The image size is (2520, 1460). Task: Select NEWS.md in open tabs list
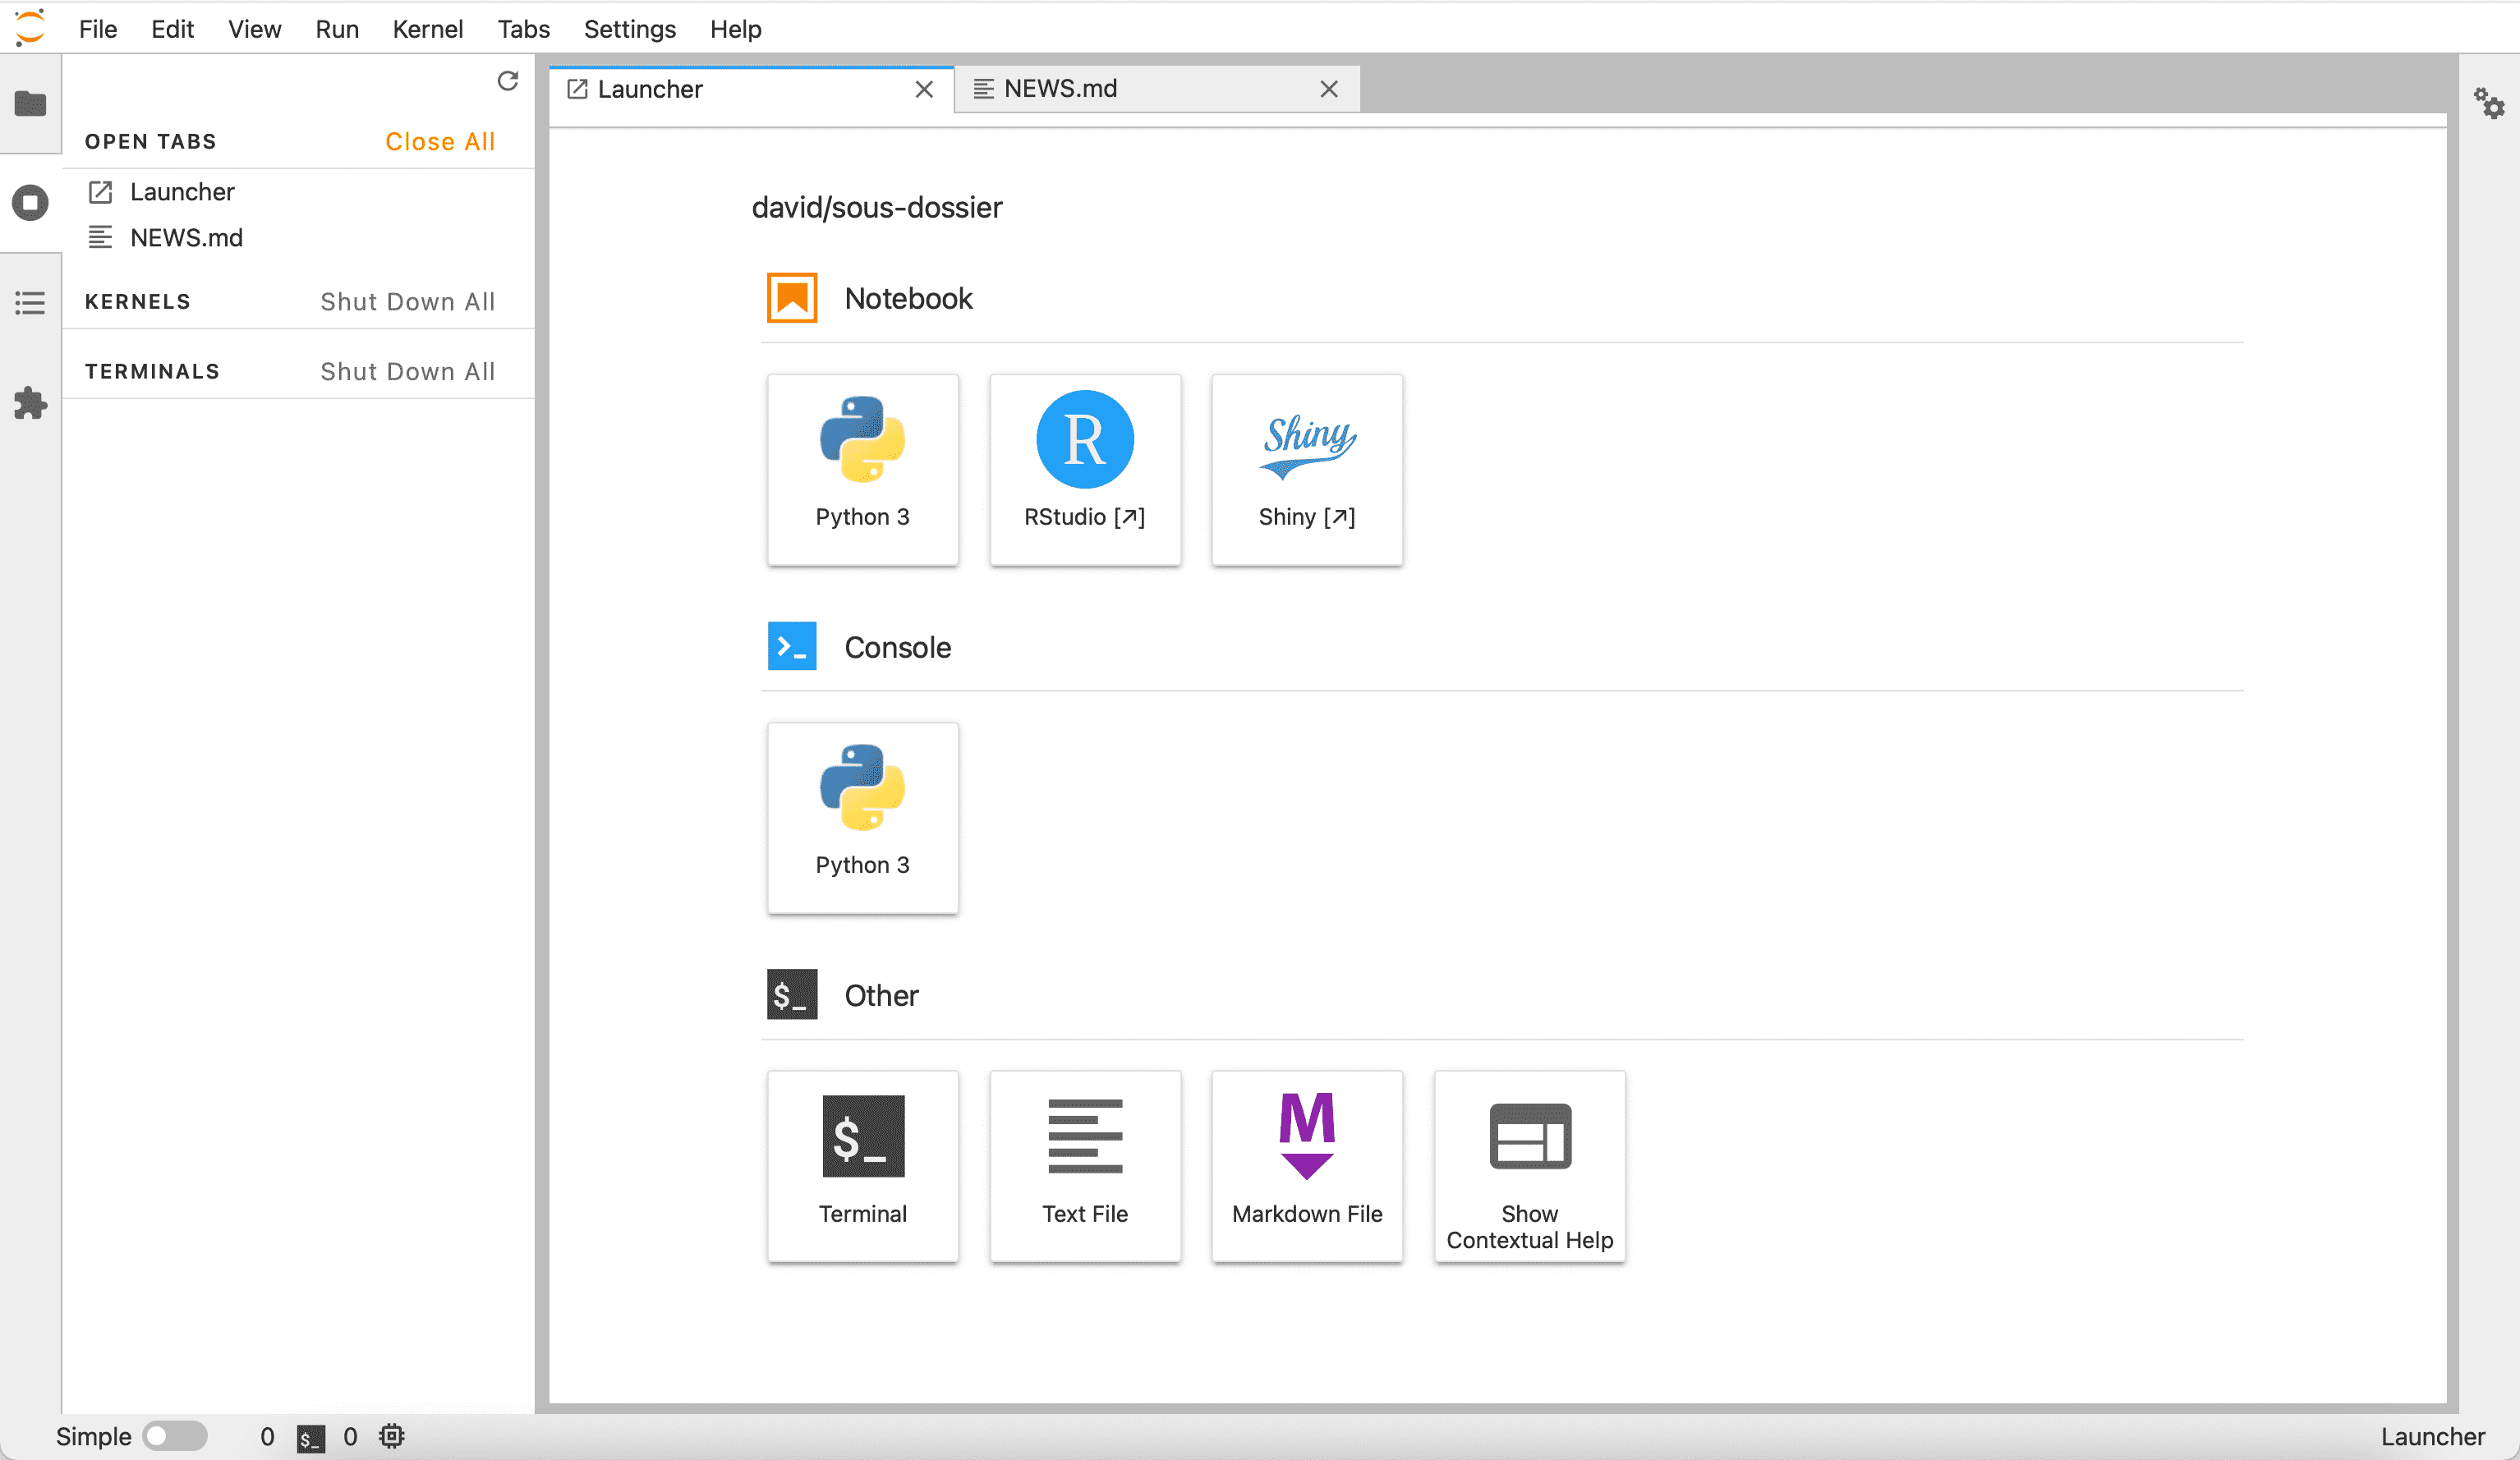186,238
